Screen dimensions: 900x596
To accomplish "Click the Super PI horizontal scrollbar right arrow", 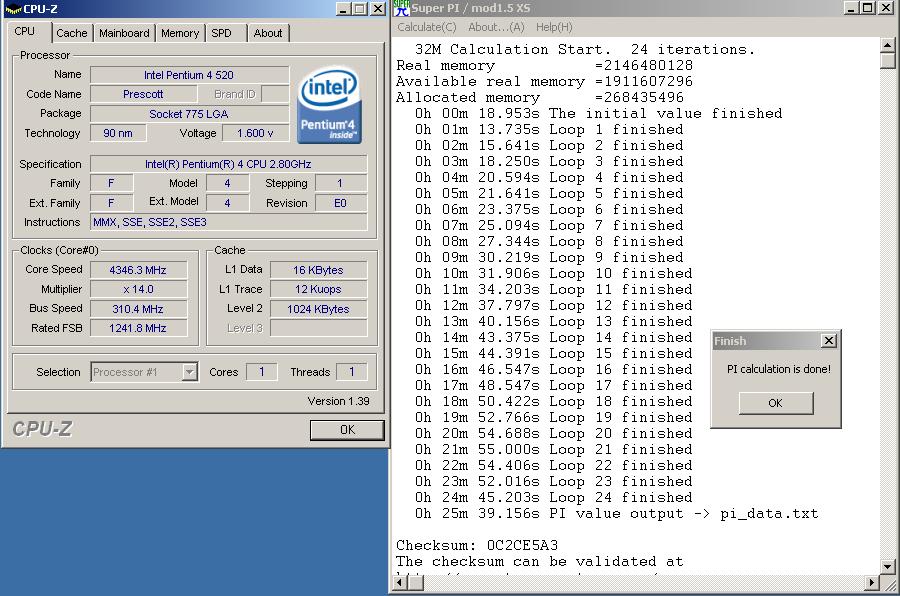I will pyautogui.click(x=872, y=583).
